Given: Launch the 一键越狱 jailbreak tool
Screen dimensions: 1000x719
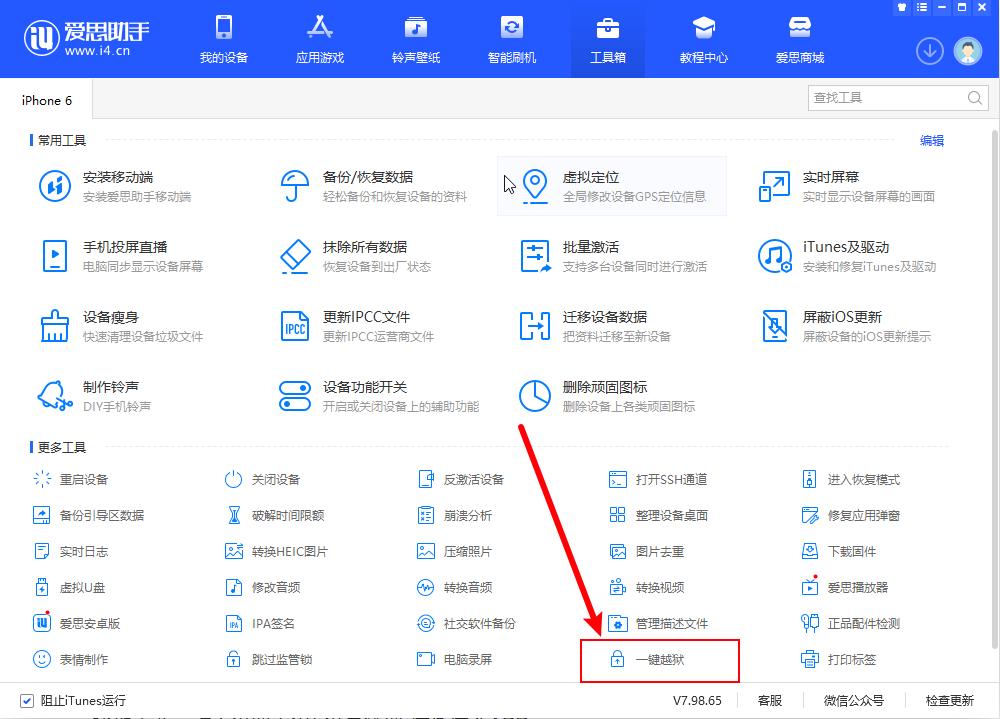Looking at the screenshot, I should [x=660, y=660].
